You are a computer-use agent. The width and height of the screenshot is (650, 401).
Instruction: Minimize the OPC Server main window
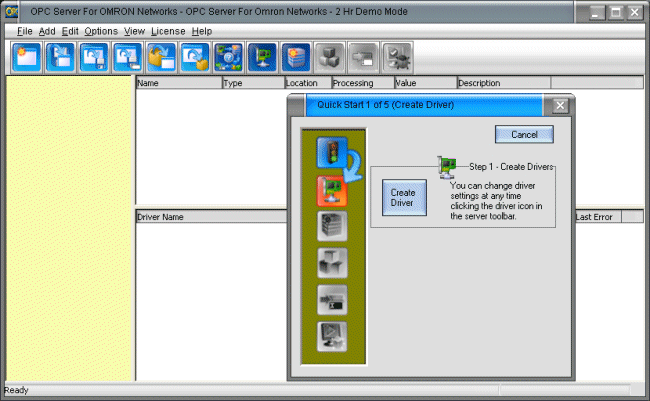597,12
